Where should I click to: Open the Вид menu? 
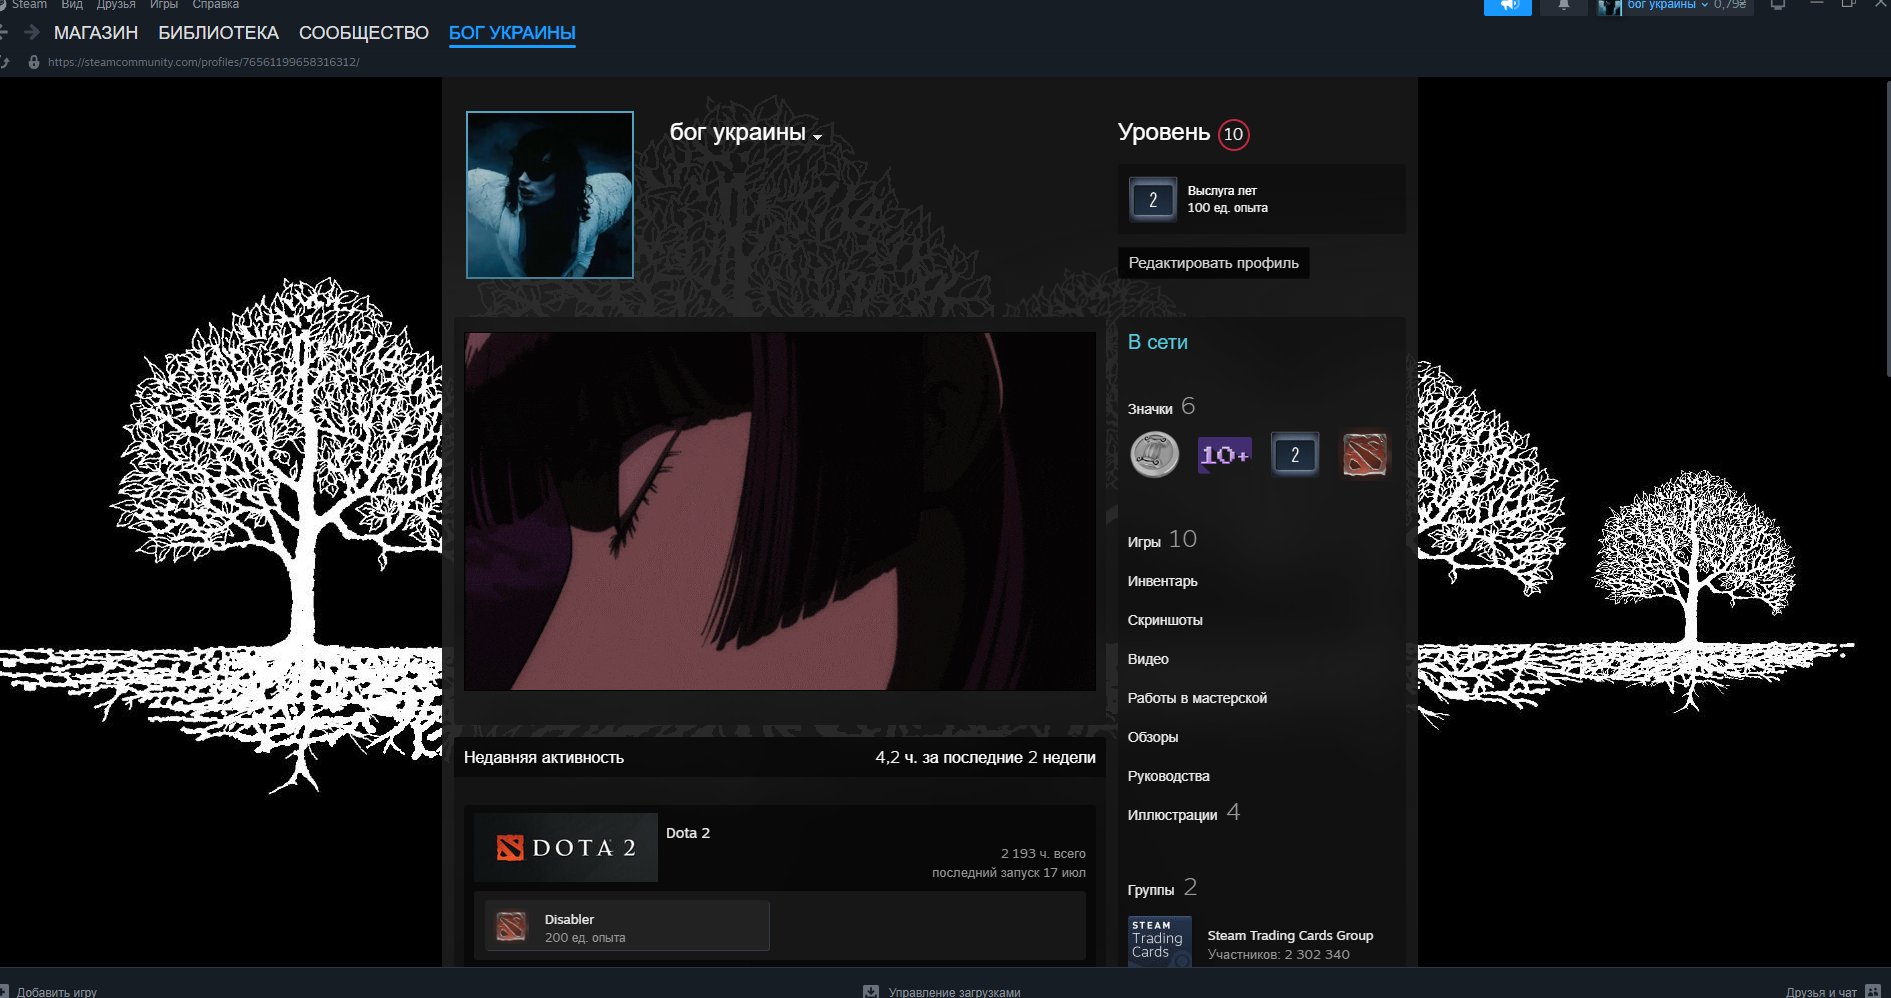click(72, 5)
